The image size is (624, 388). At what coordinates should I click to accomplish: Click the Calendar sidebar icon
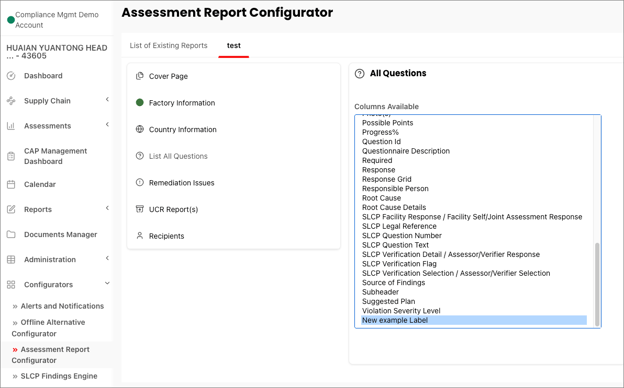coord(11,184)
